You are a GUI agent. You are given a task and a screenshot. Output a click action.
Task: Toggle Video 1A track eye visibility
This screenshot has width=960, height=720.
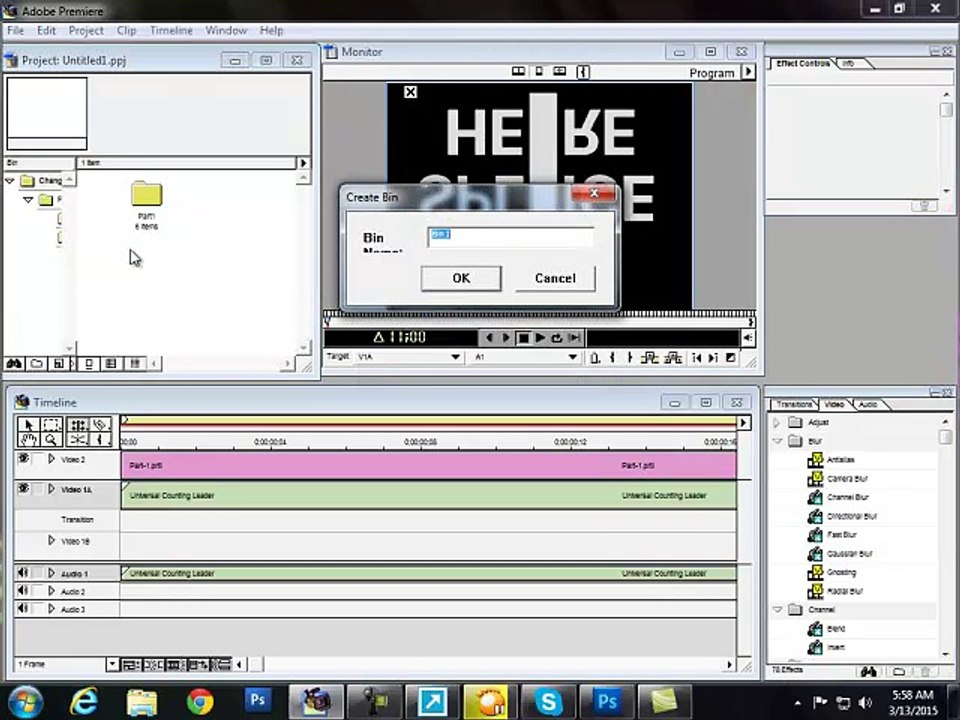[24, 489]
